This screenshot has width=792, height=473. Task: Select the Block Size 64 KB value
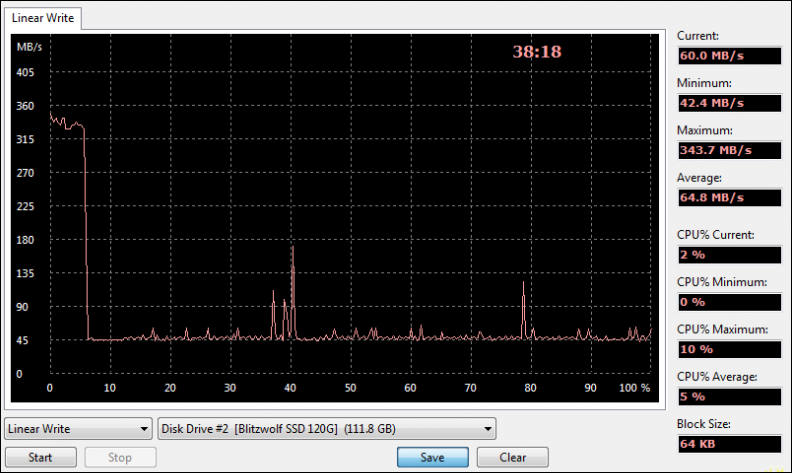[x=729, y=444]
